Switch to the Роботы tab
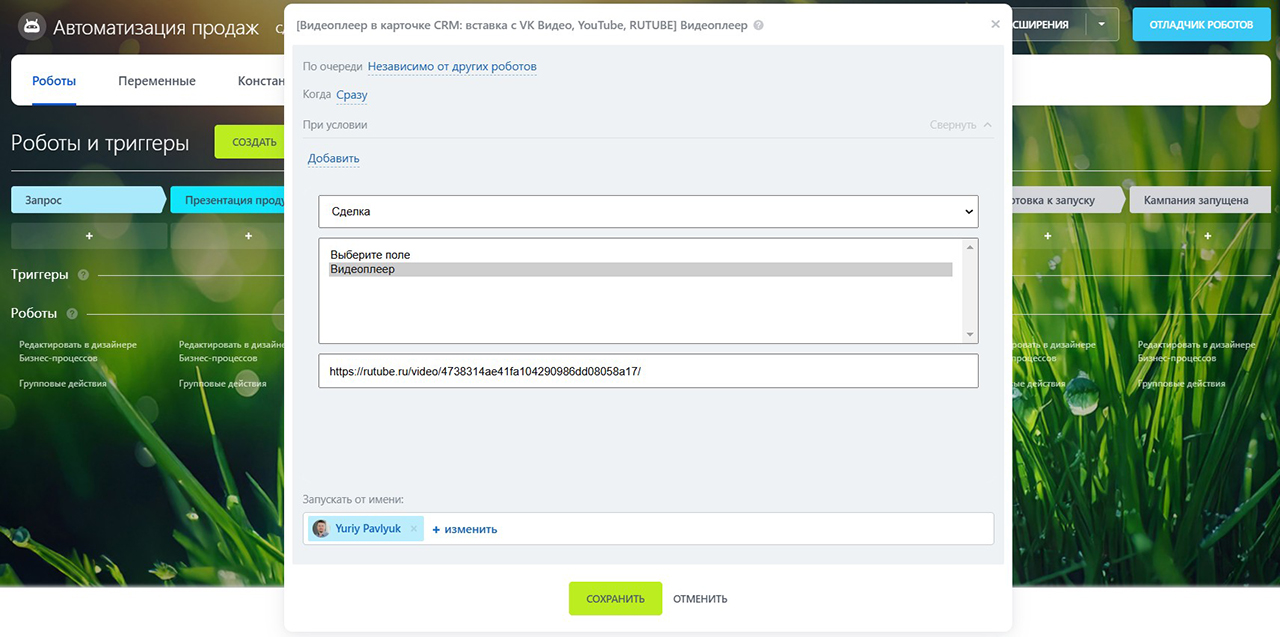Image resolution: width=1280 pixels, height=637 pixels. (x=54, y=81)
